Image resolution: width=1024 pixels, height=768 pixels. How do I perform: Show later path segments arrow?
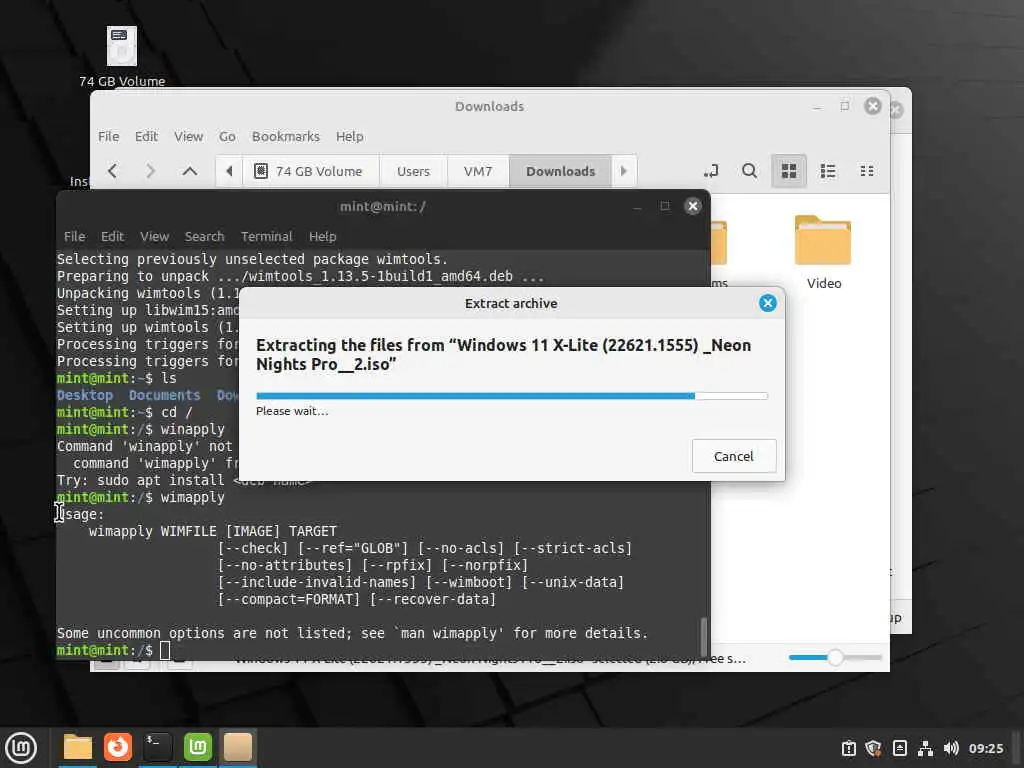[624, 171]
